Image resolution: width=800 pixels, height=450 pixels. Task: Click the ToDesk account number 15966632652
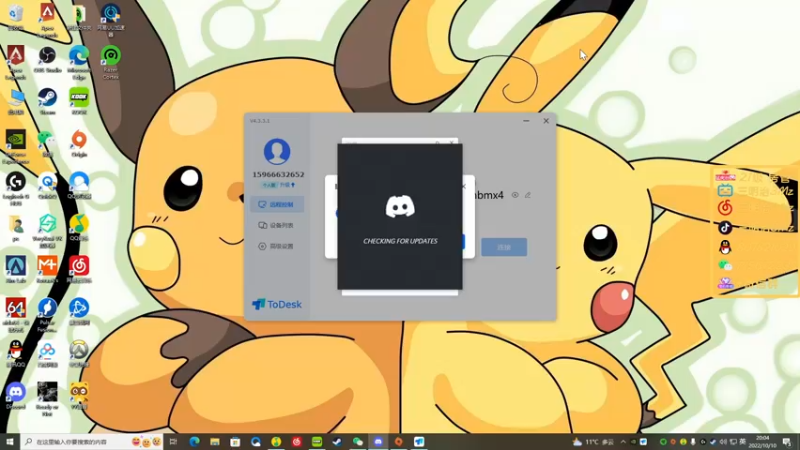pos(278,174)
